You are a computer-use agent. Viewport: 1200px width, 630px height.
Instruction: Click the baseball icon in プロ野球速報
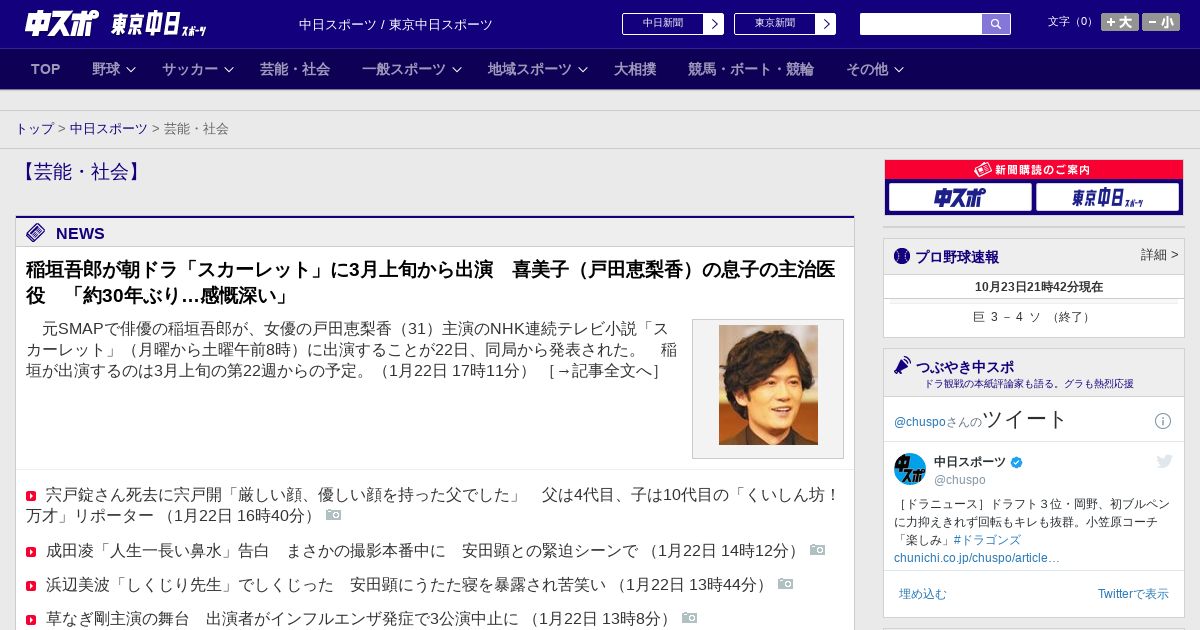click(902, 257)
